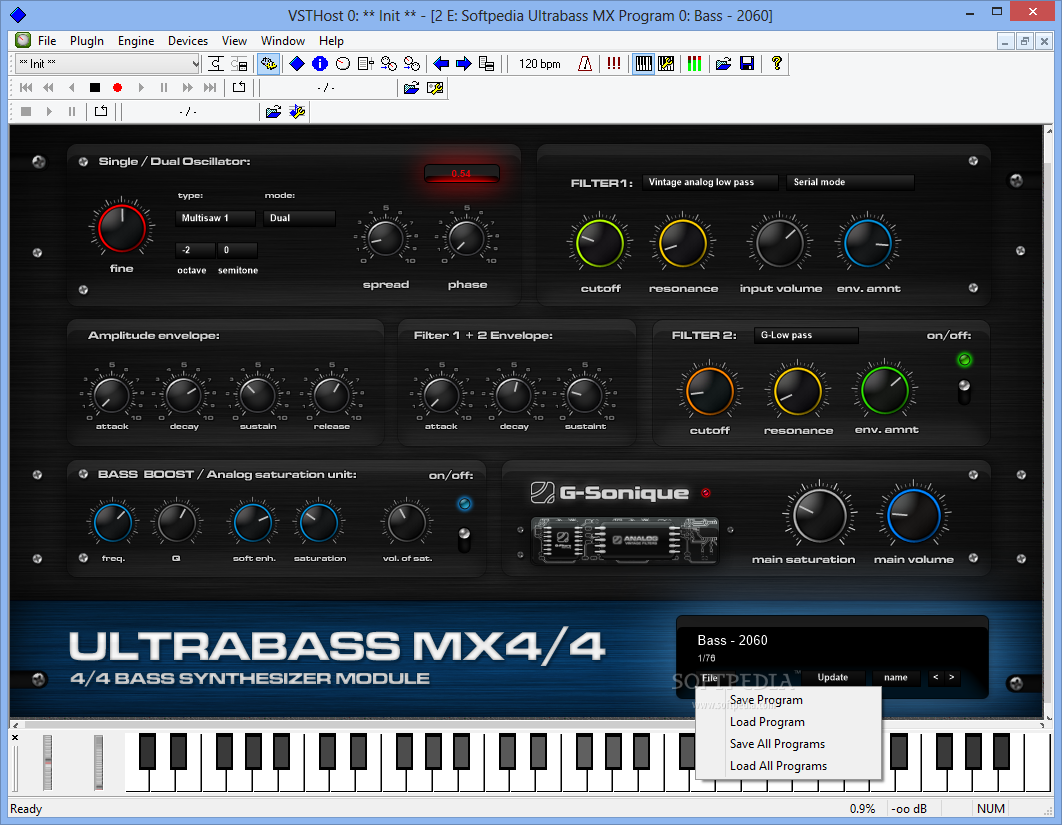This screenshot has width=1062, height=825.
Task: Toggle the yellow chain plugin icon
Action: coord(268,64)
